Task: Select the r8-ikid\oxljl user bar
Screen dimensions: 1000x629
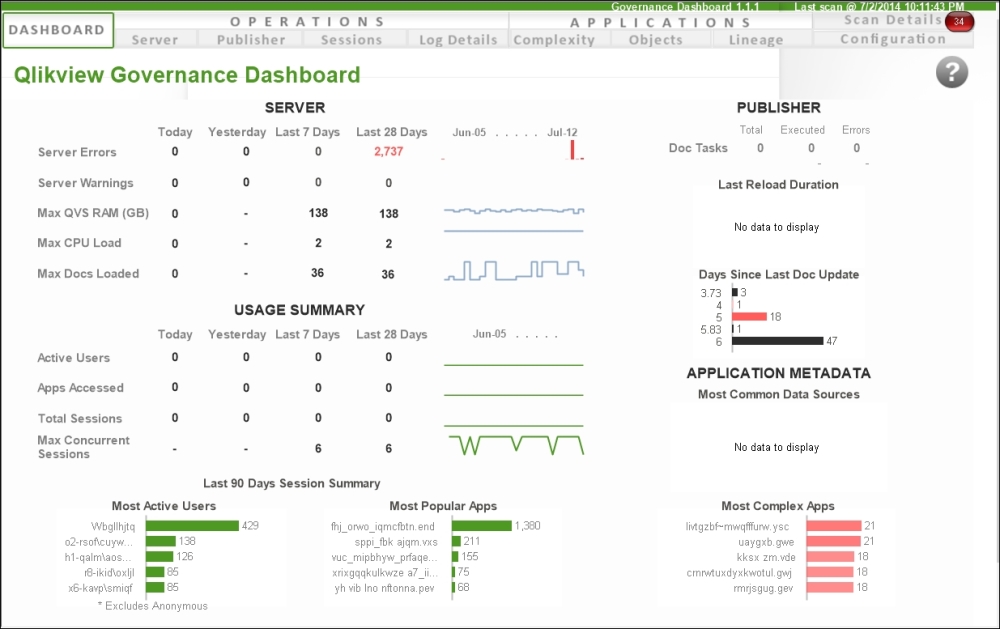Action: (155, 572)
